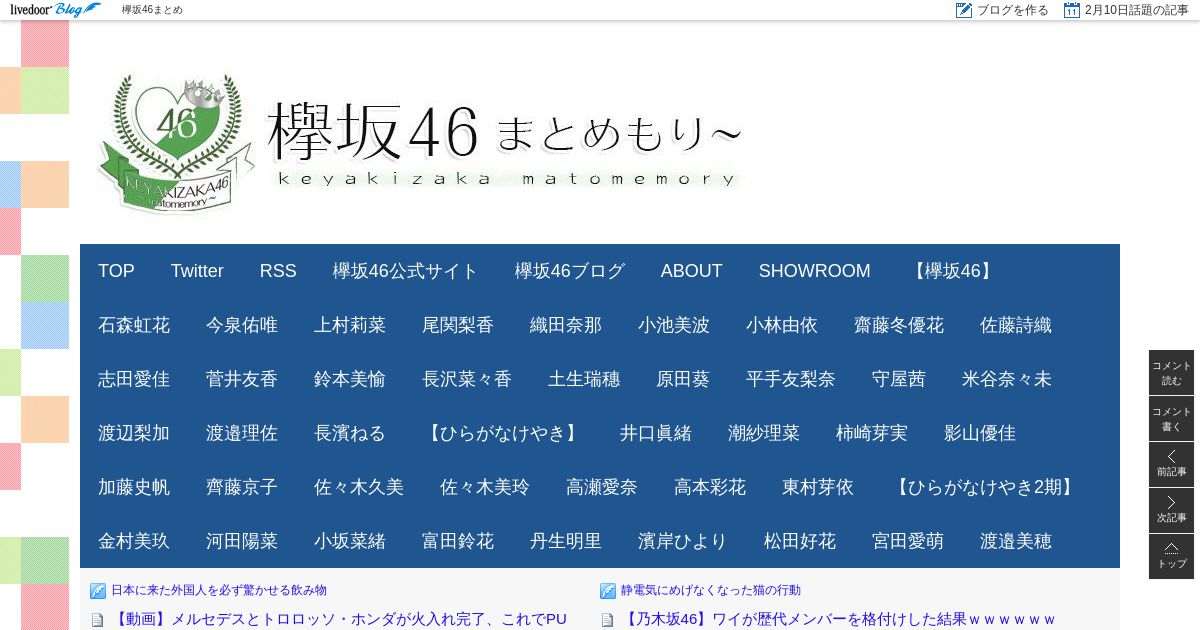1200x630 pixels.
Task: Select member 石森虹花
Action: (134, 325)
